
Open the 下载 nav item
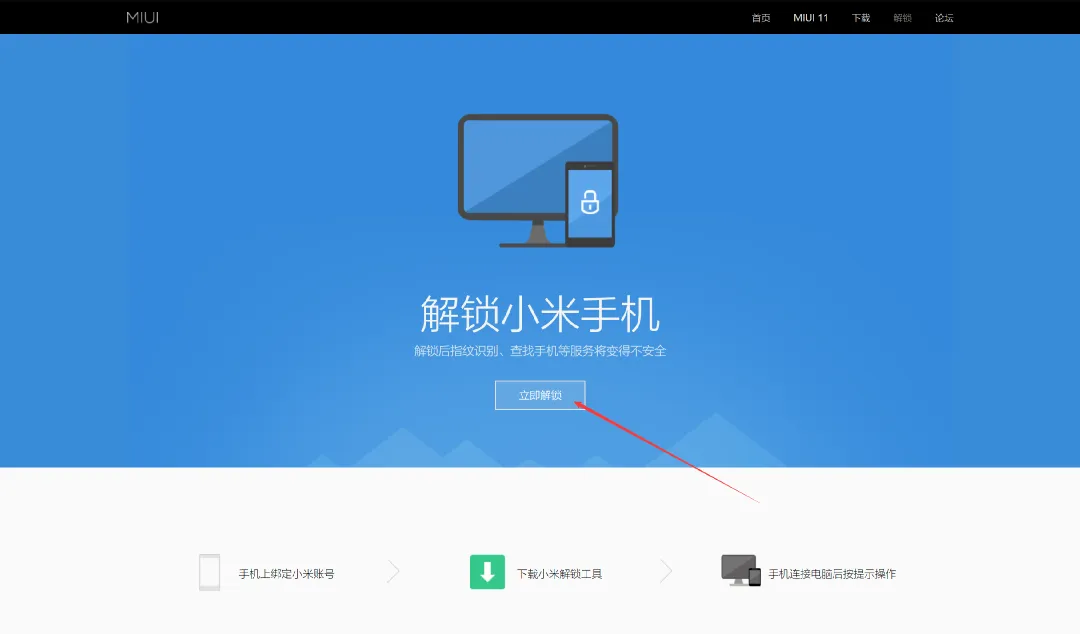(x=861, y=18)
